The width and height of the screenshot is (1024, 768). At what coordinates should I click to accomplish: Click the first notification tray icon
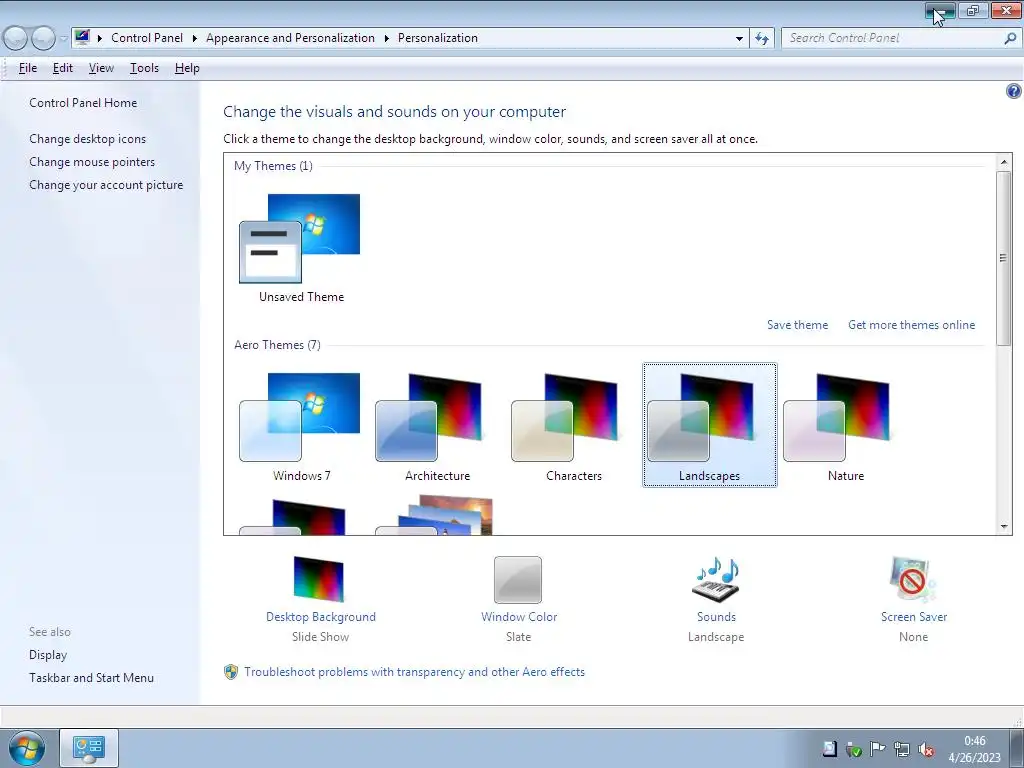[x=829, y=749]
